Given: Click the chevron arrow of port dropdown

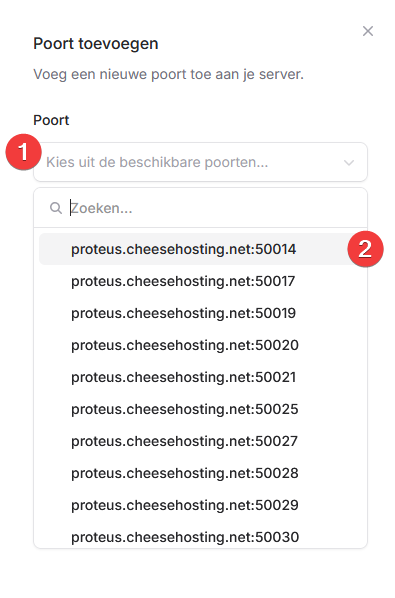Looking at the screenshot, I should pos(349,163).
